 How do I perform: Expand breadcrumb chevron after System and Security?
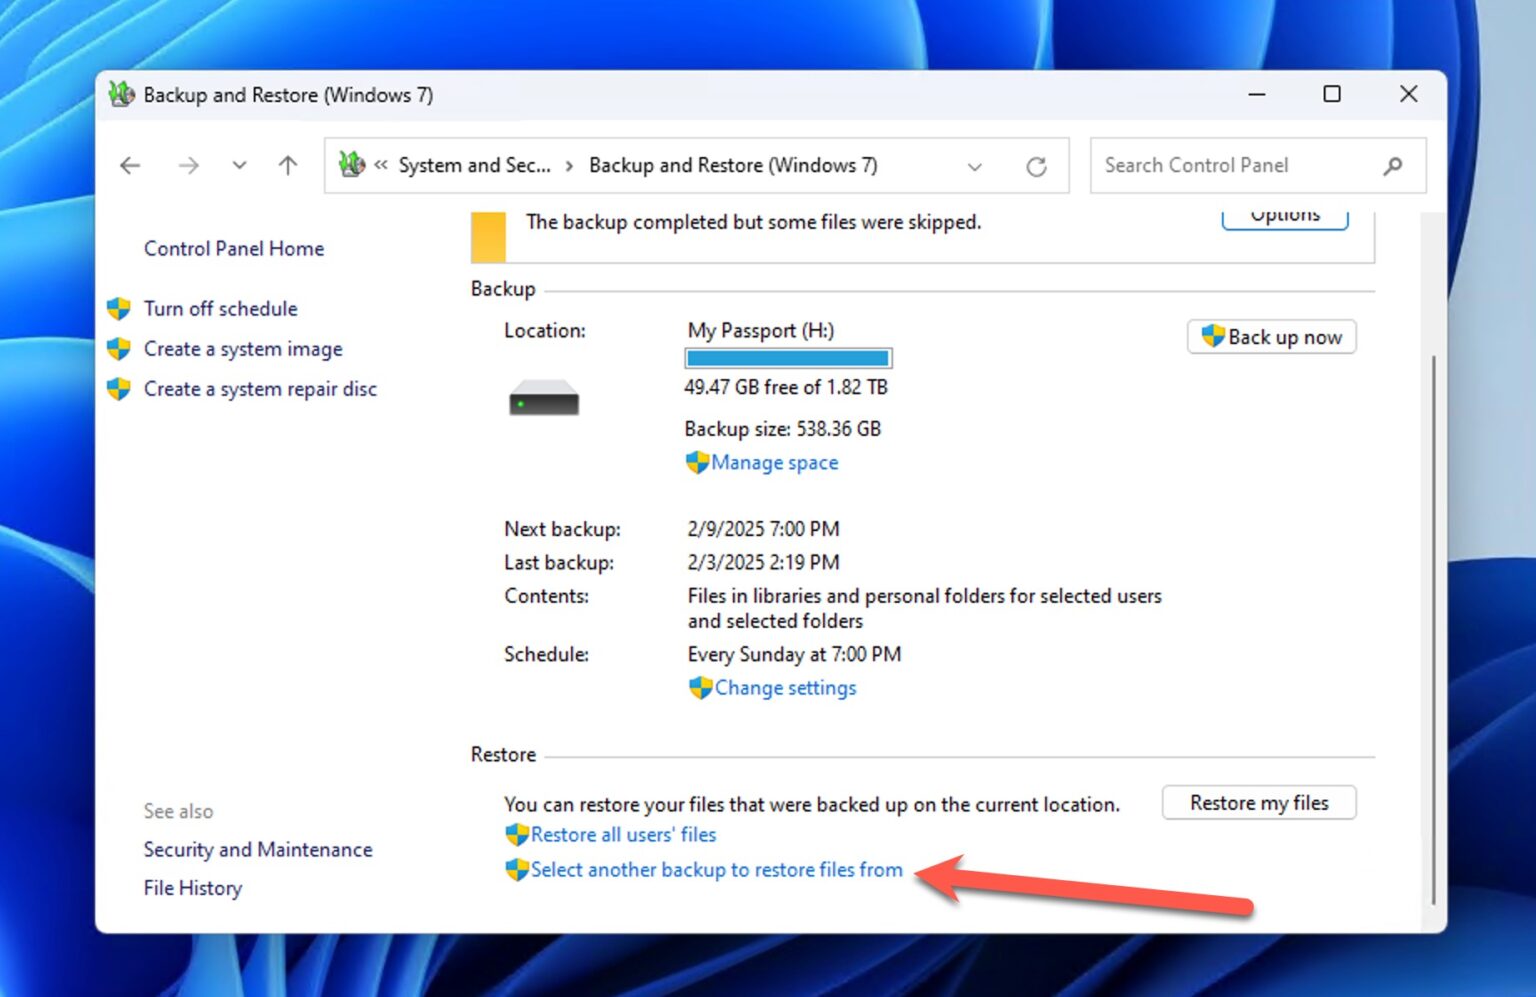coord(569,166)
